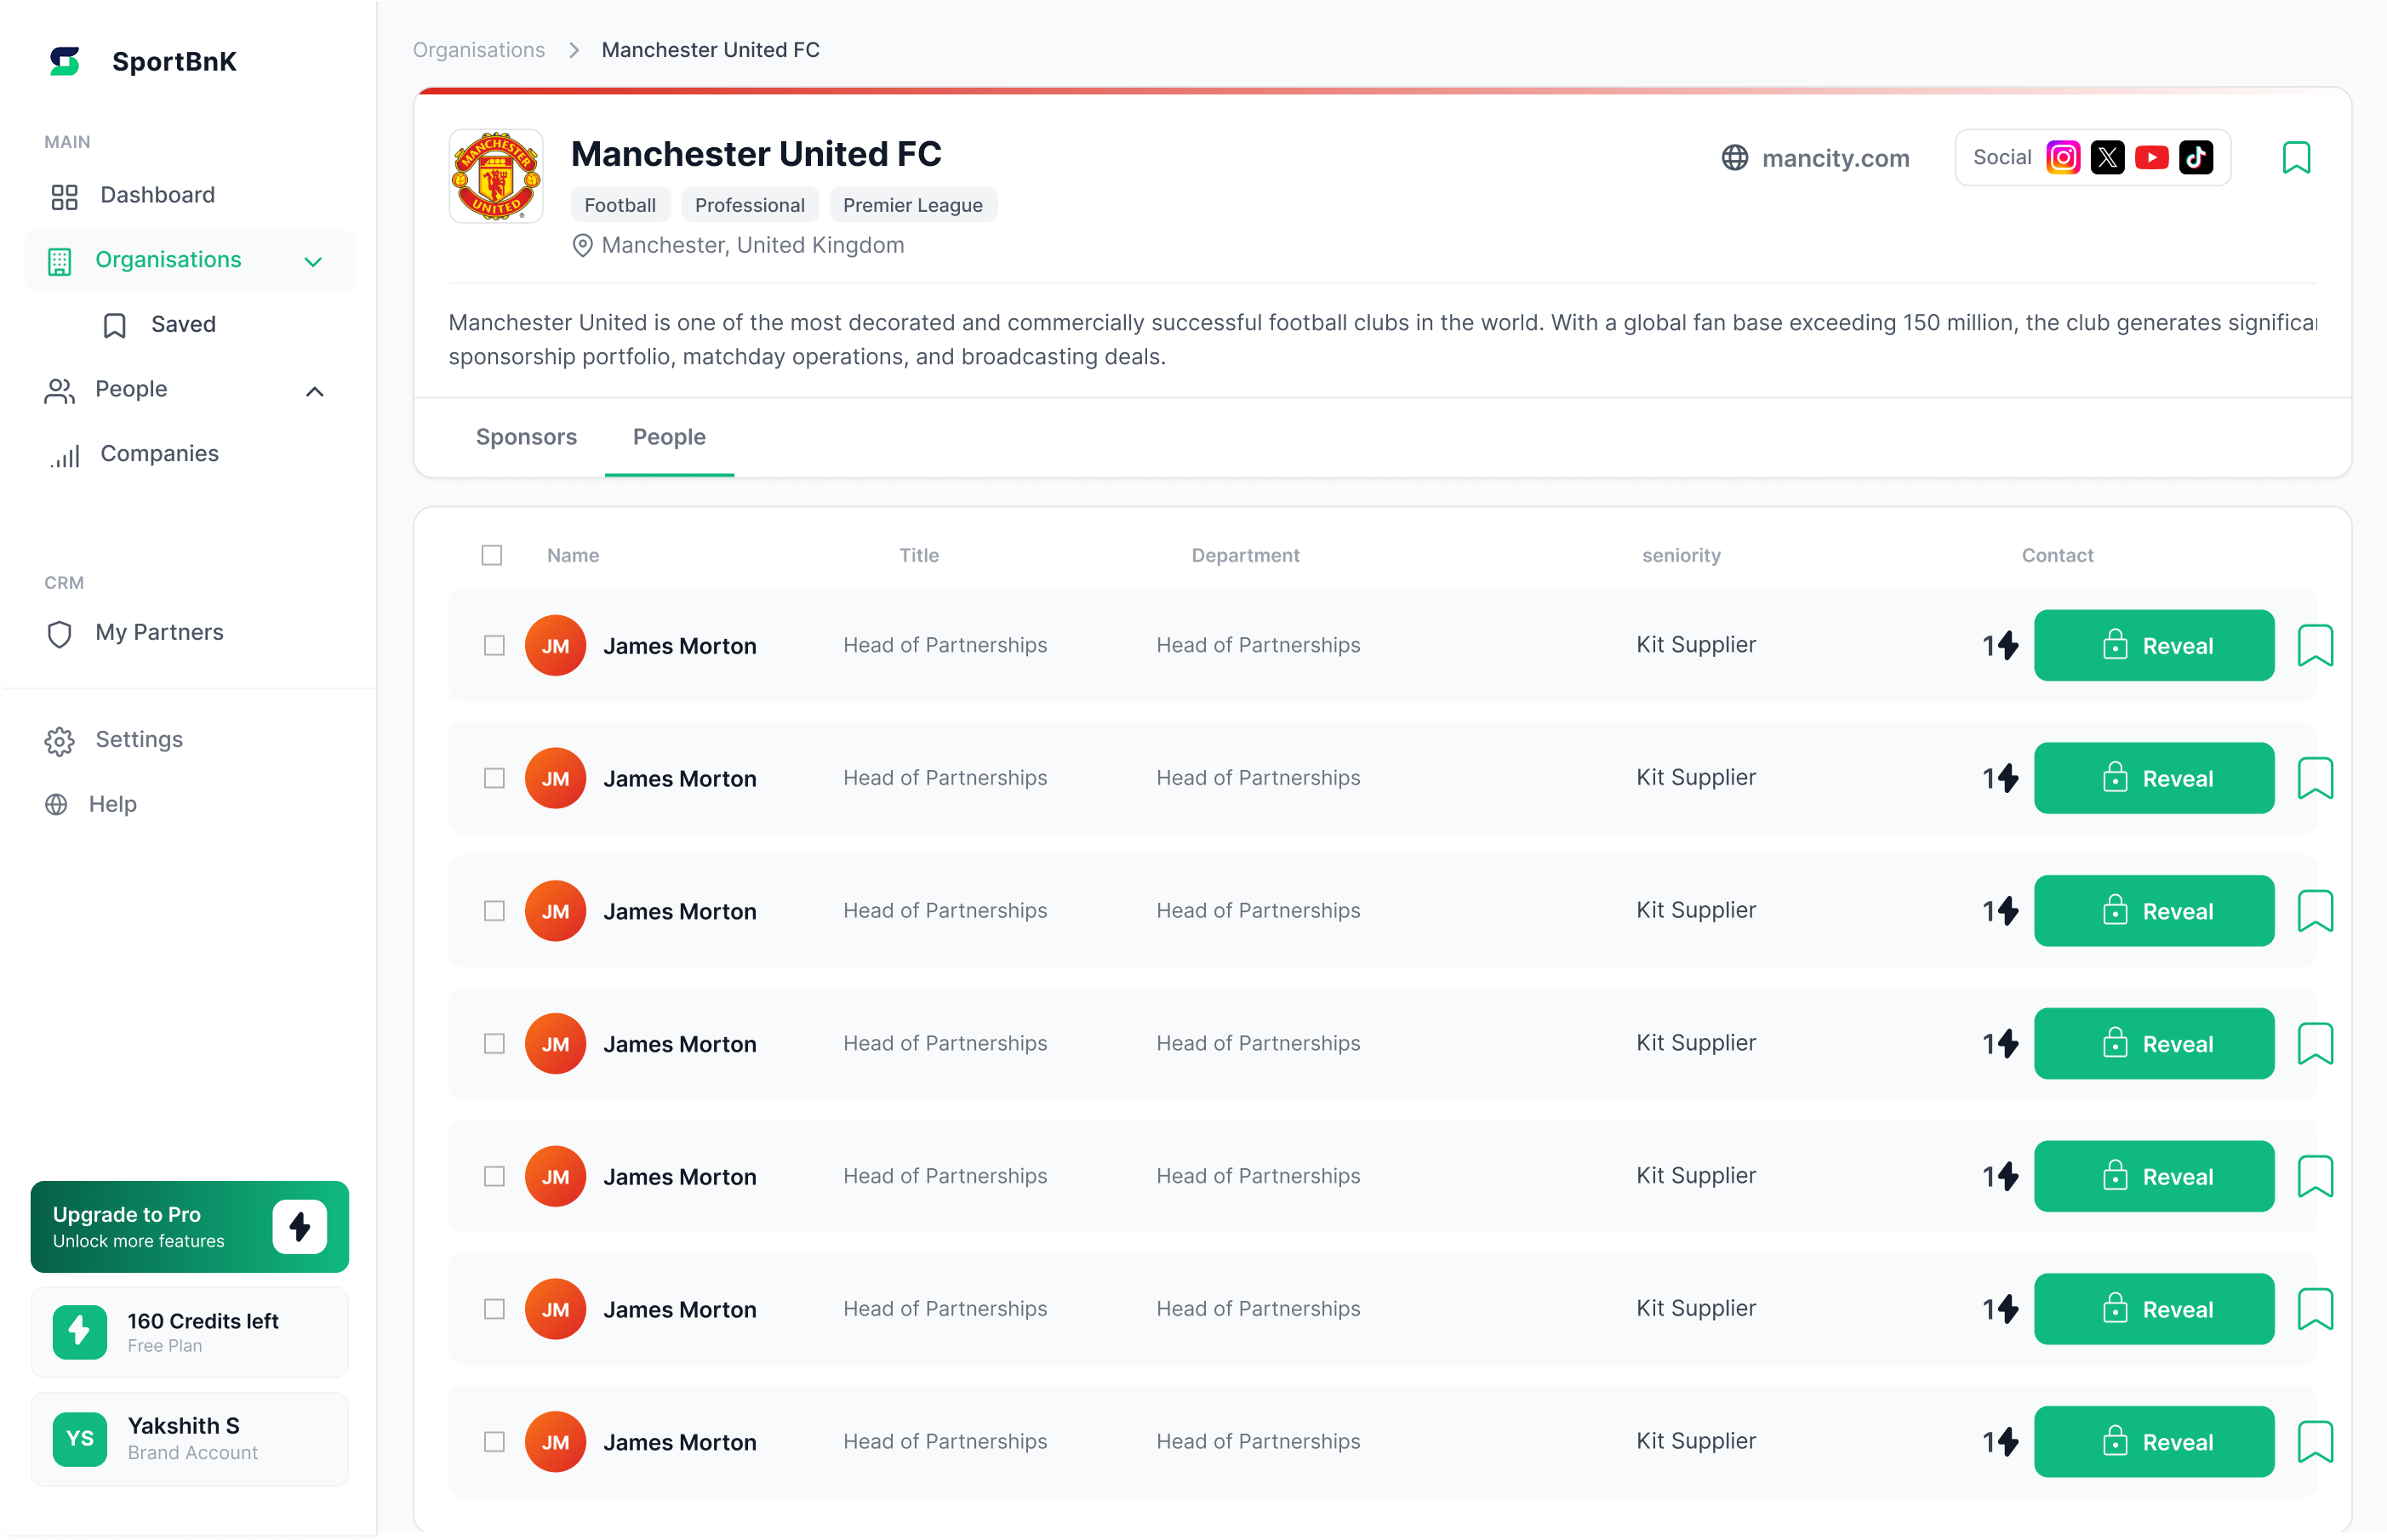The width and height of the screenshot is (2387, 1540).
Task: Click the Manchester United crest logo
Action: 496,176
